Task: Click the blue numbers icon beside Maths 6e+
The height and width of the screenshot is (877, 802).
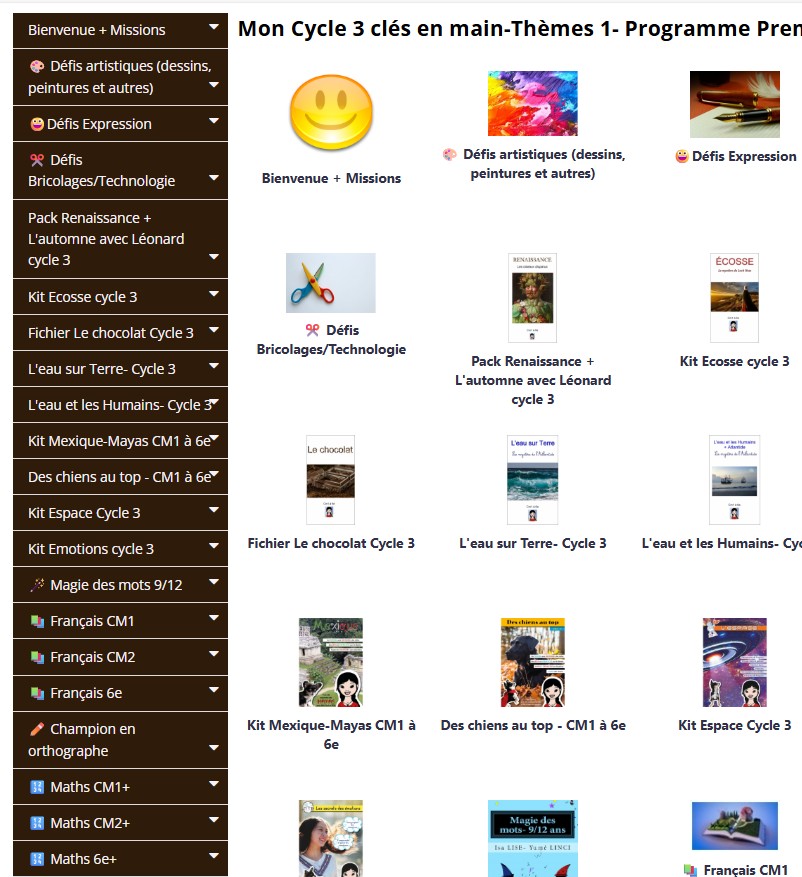Action: tap(37, 859)
